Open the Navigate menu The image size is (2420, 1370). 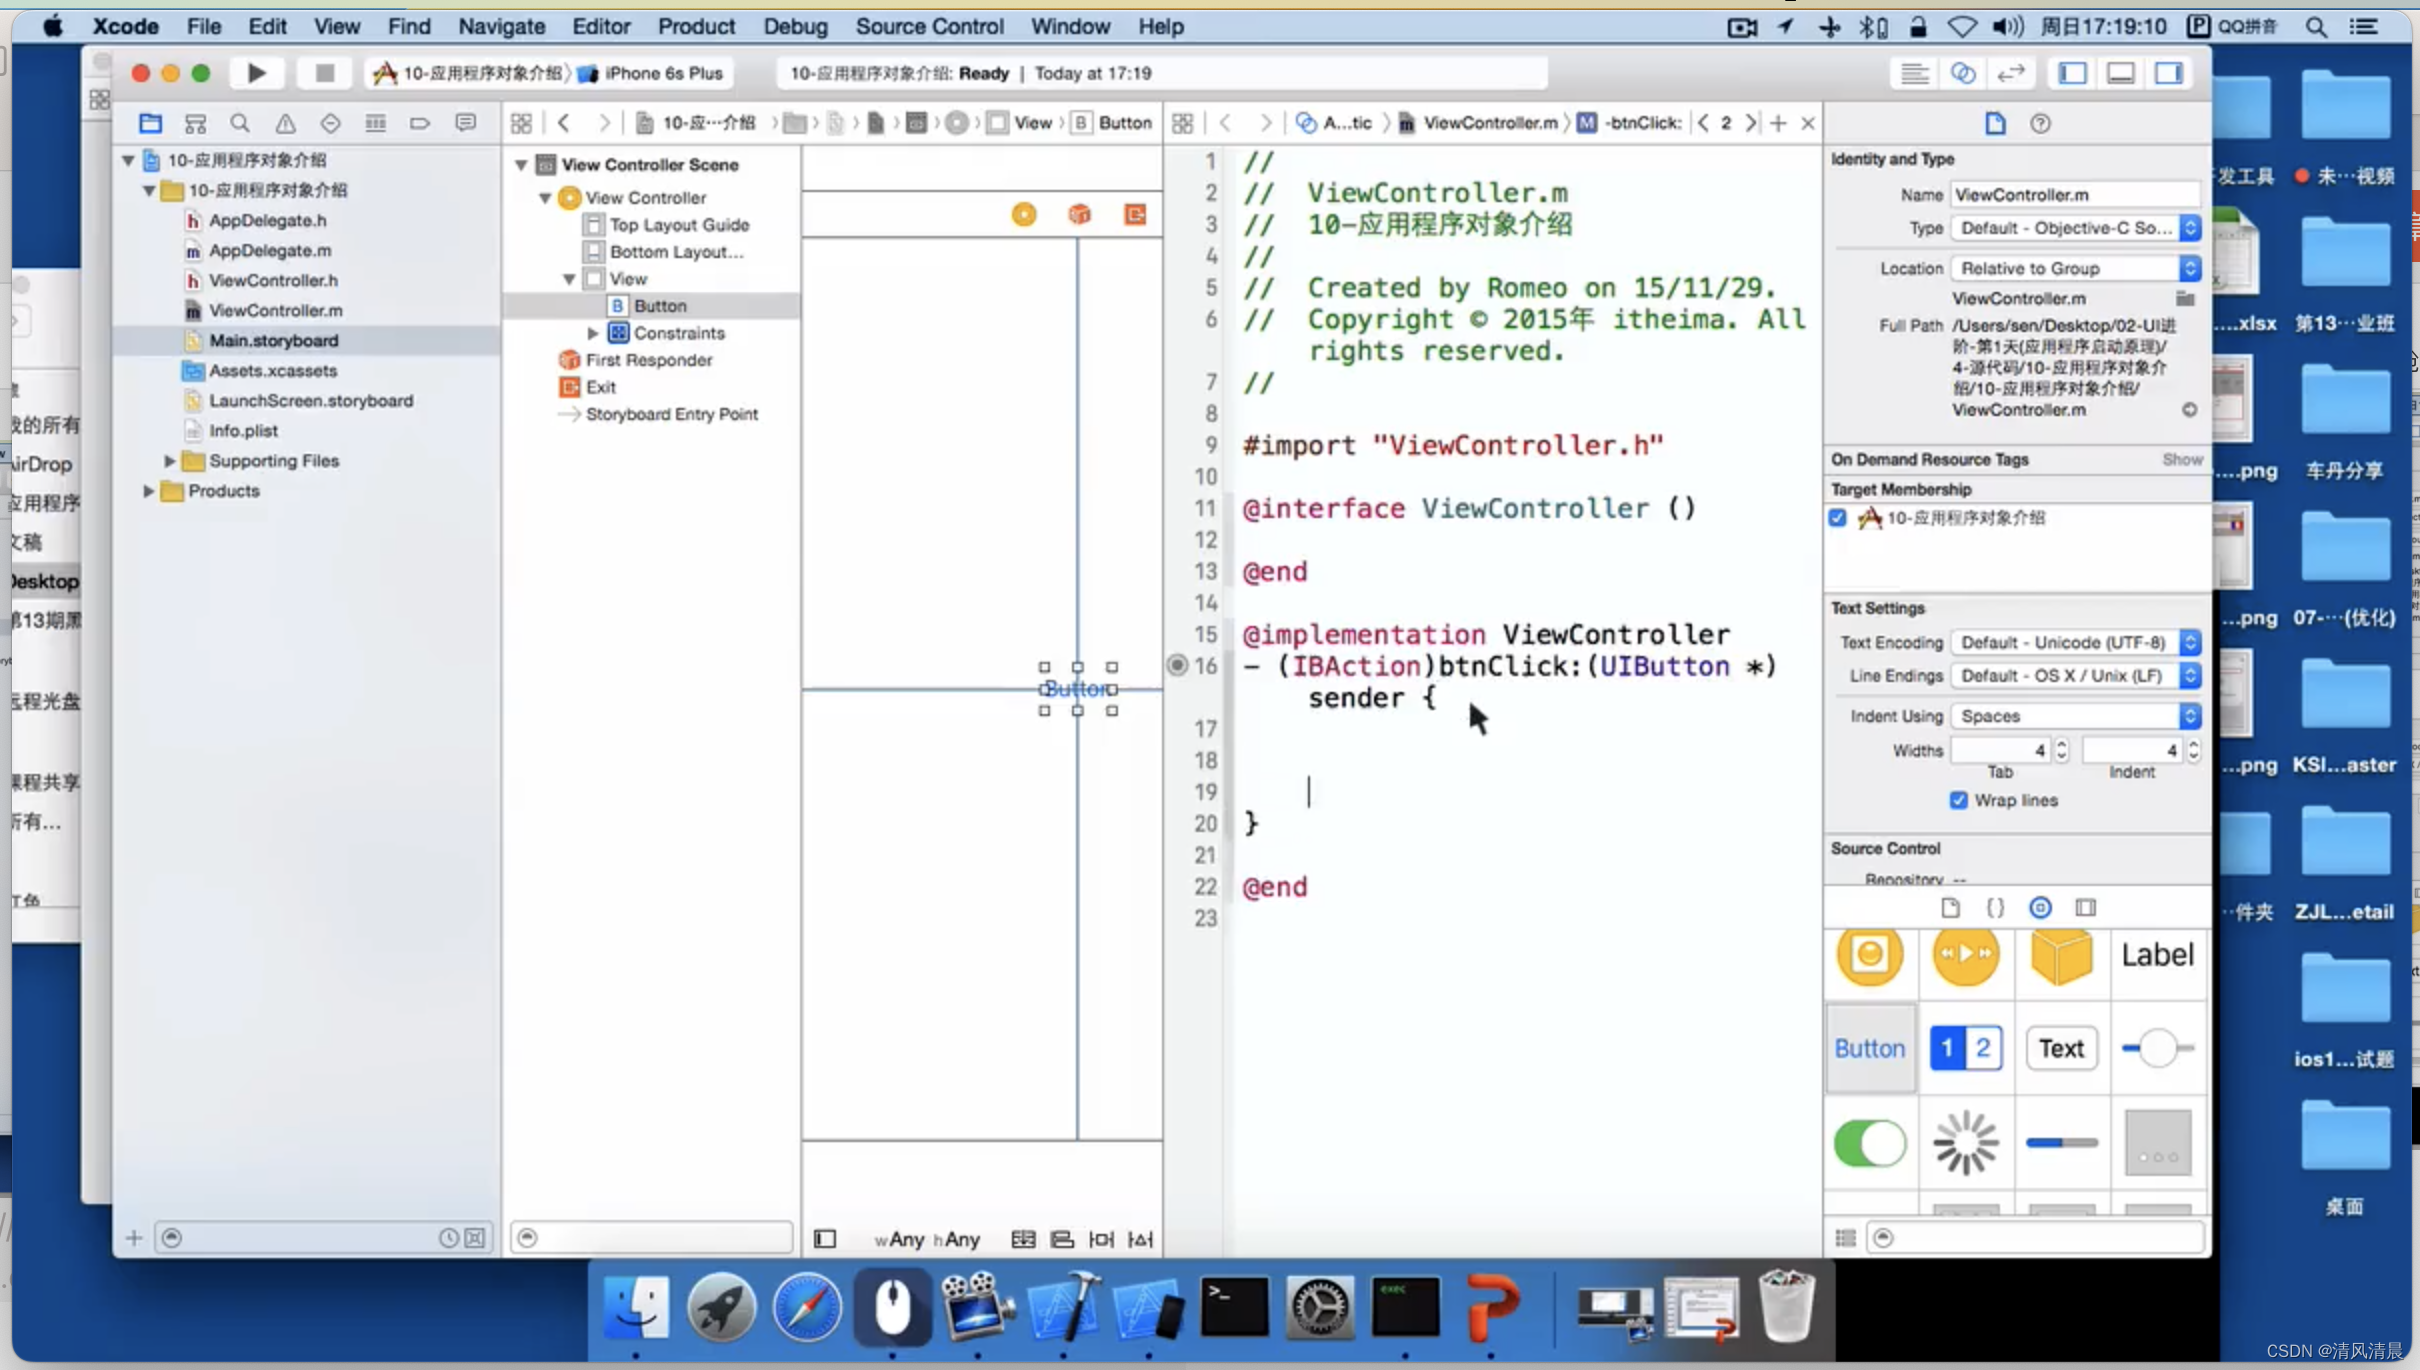[501, 26]
